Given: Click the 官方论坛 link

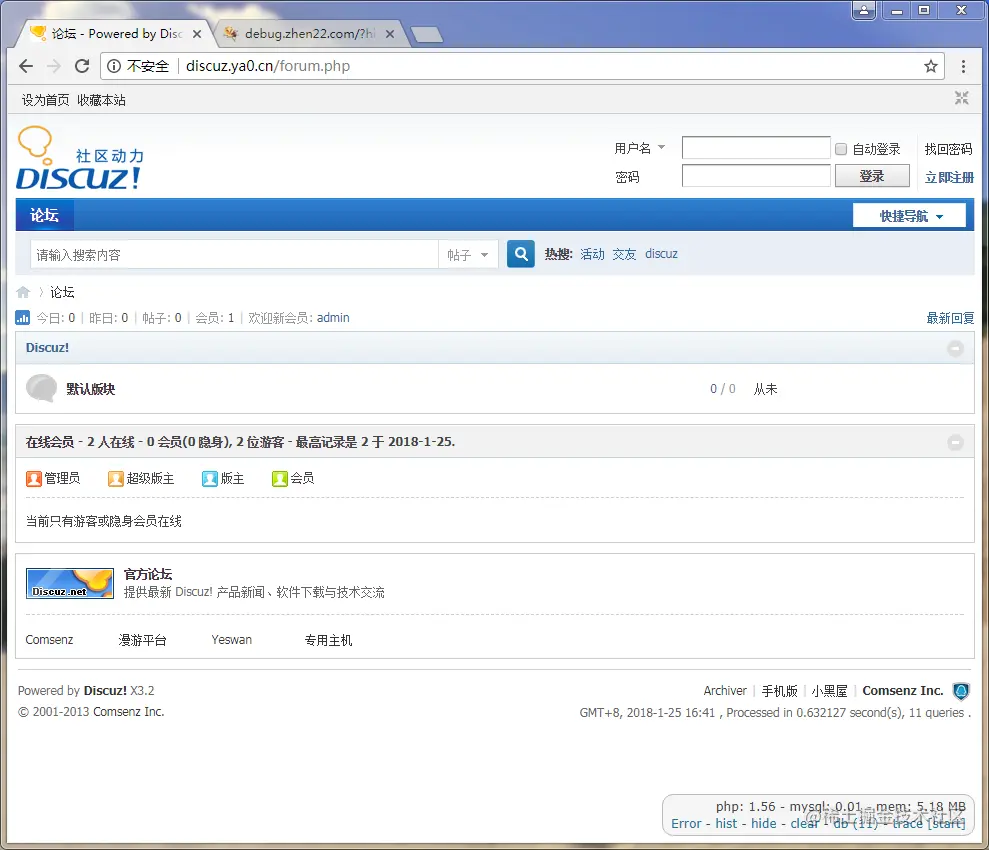Looking at the screenshot, I should pyautogui.click(x=148, y=574).
